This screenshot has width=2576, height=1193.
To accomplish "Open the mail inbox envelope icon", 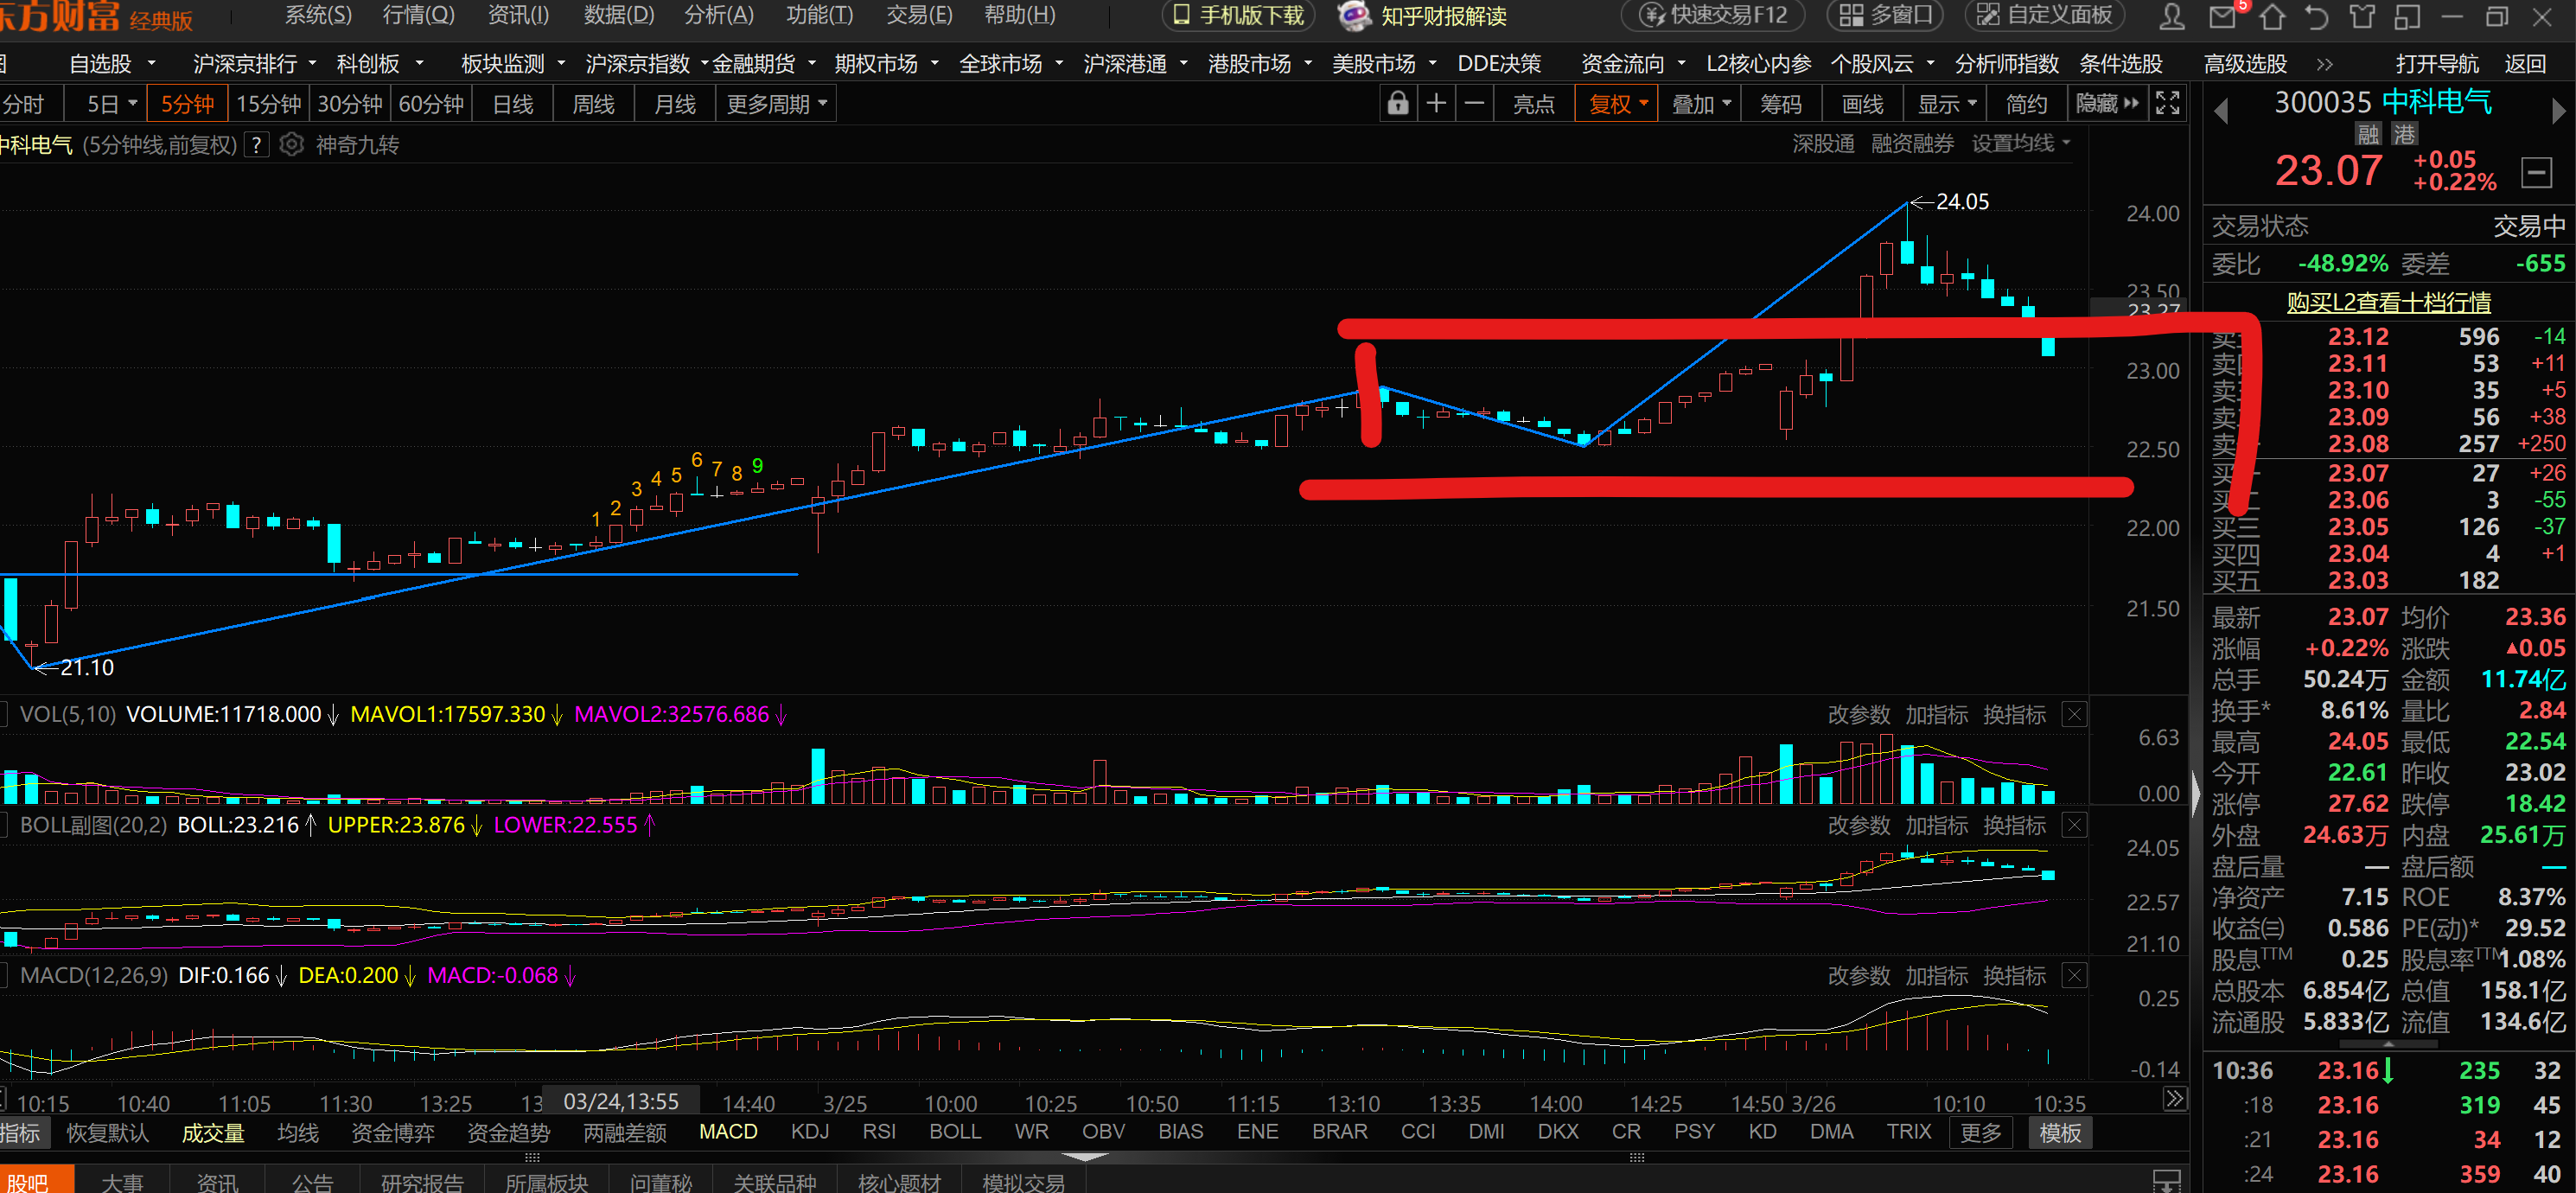I will 2222,16.
